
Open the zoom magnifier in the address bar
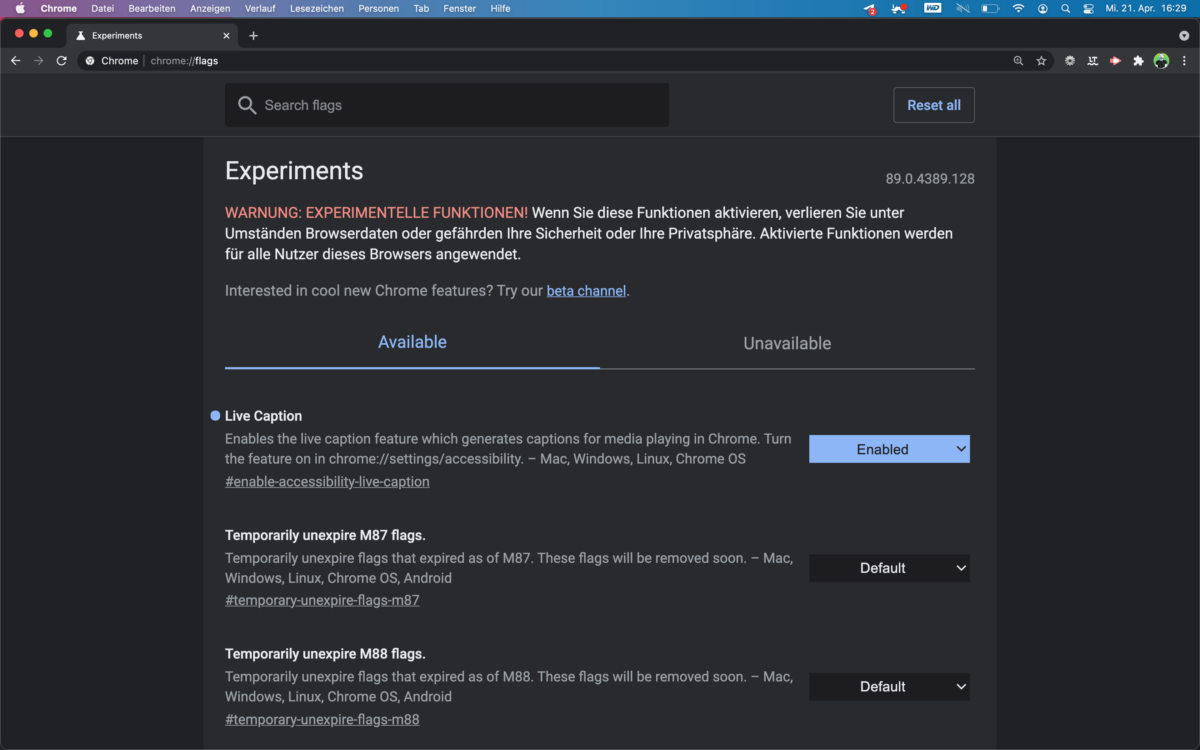tap(1018, 61)
